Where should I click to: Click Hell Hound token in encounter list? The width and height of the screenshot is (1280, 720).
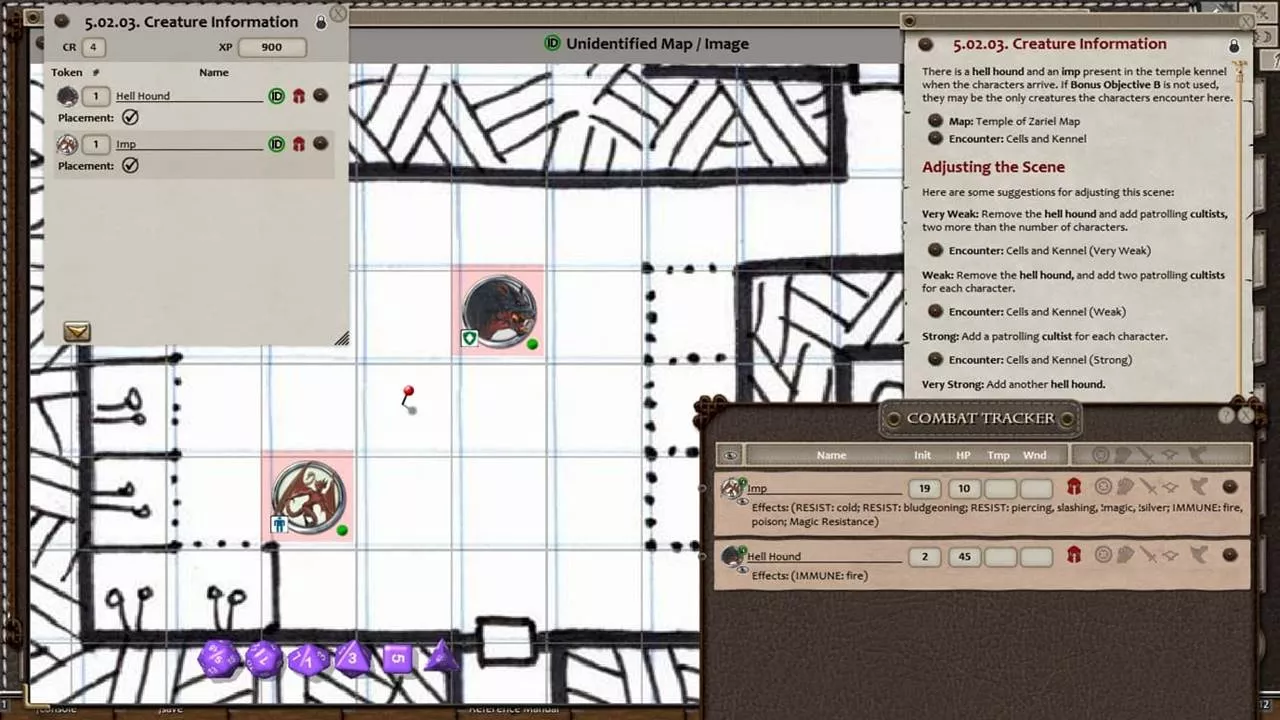click(67, 96)
